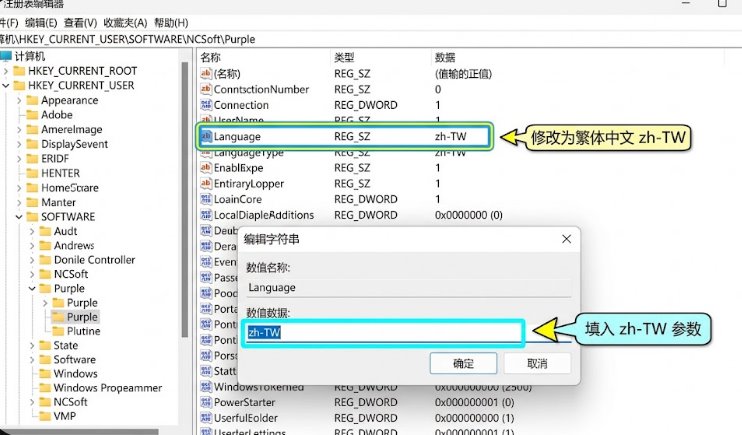The width and height of the screenshot is (742, 435).
Task: Click the DWORD icon of UserfulEolder value
Action: coord(206,418)
